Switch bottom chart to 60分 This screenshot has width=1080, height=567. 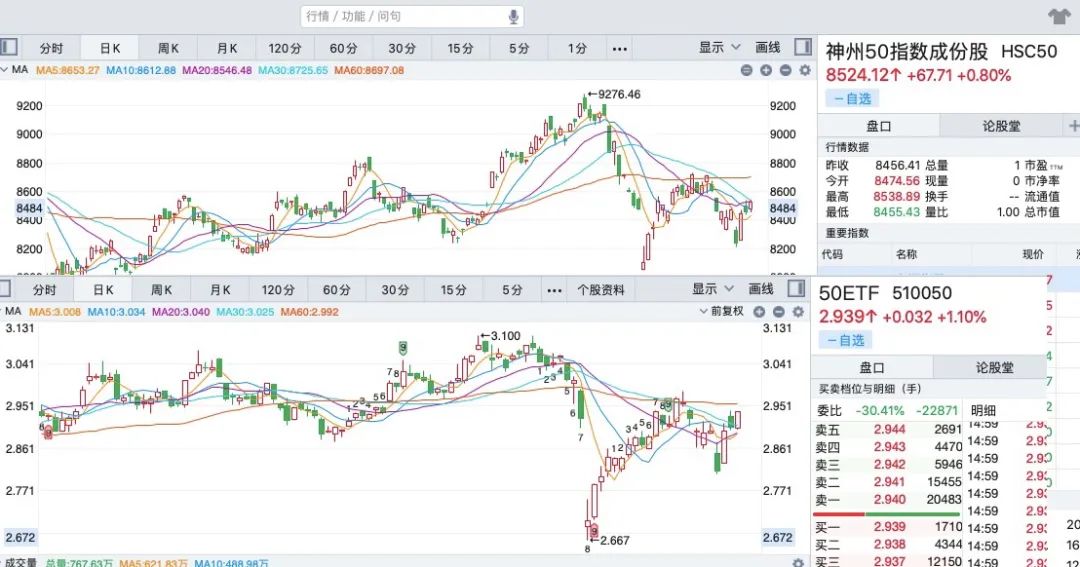pyautogui.click(x=337, y=290)
